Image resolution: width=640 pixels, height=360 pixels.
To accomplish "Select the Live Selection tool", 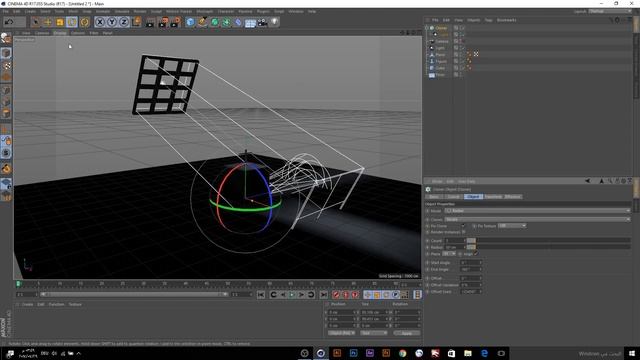I will [x=36, y=22].
